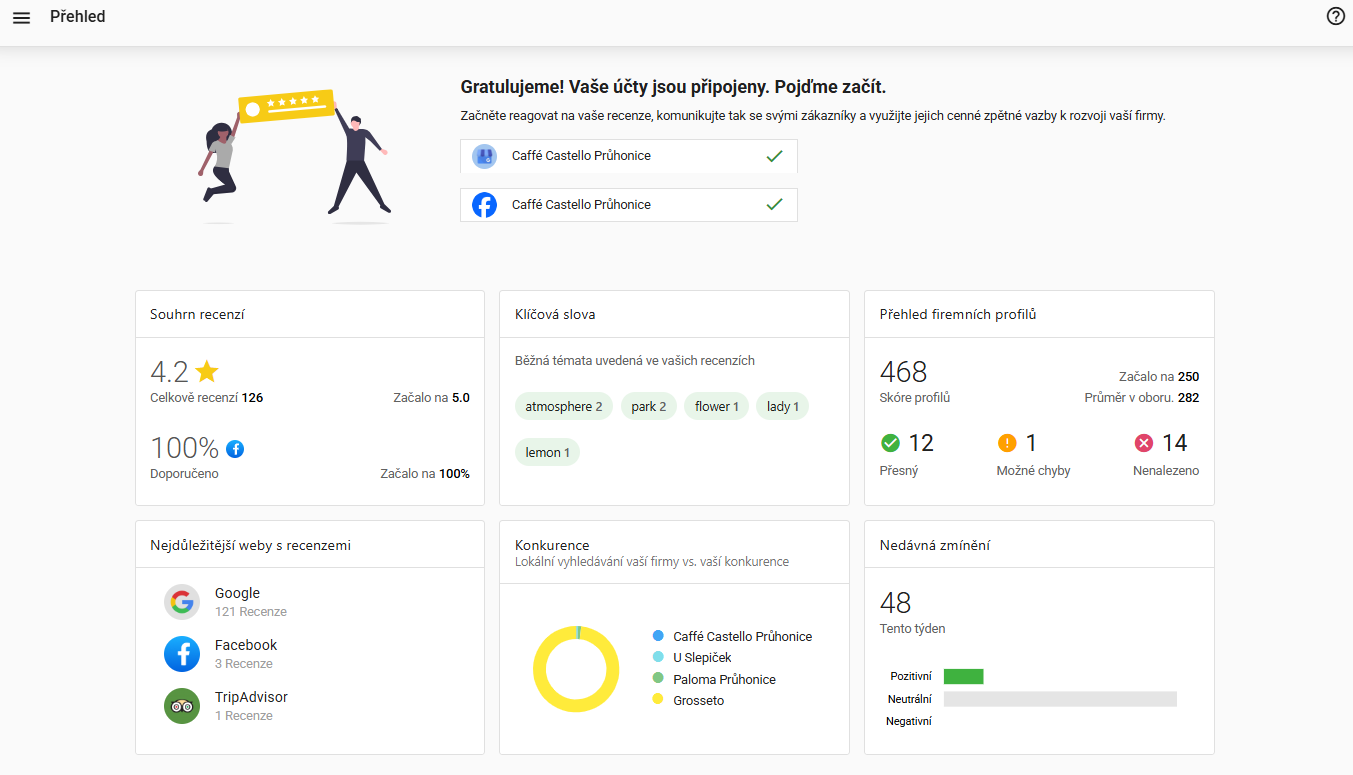This screenshot has height=775, width=1353.
Task: Click the Google Business Profile icon
Action: click(x=485, y=156)
